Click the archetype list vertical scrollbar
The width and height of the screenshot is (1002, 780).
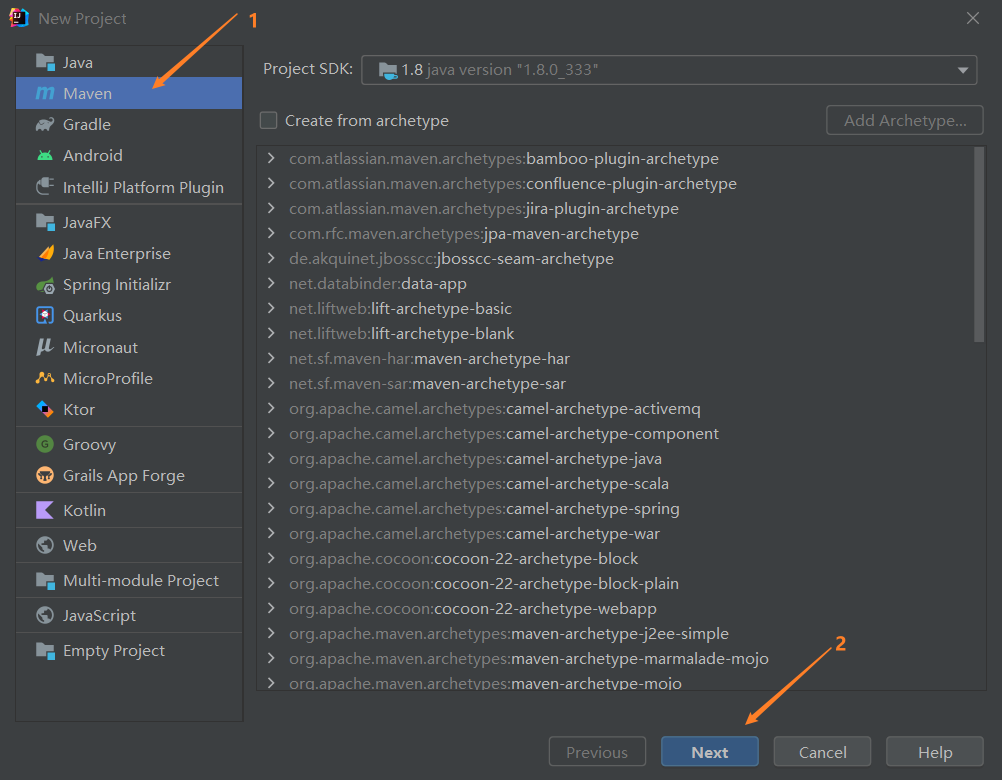(x=979, y=245)
